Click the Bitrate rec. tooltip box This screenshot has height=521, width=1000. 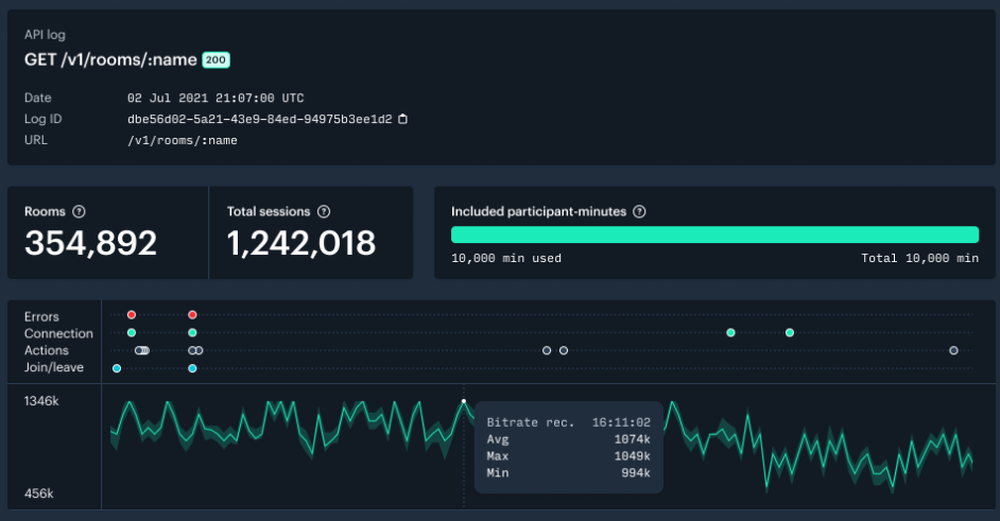pyautogui.click(x=568, y=447)
